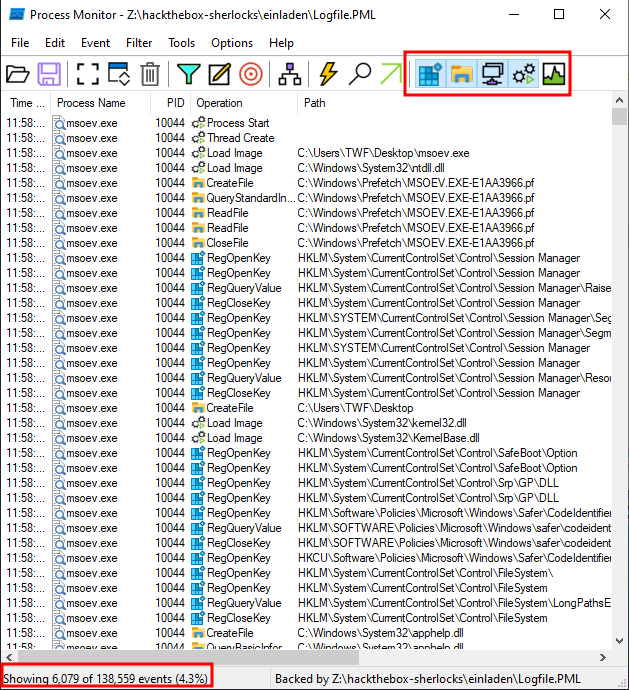The width and height of the screenshot is (629, 690).
Task: Open the Filter dialog via the funnel icon
Action: coord(188,73)
